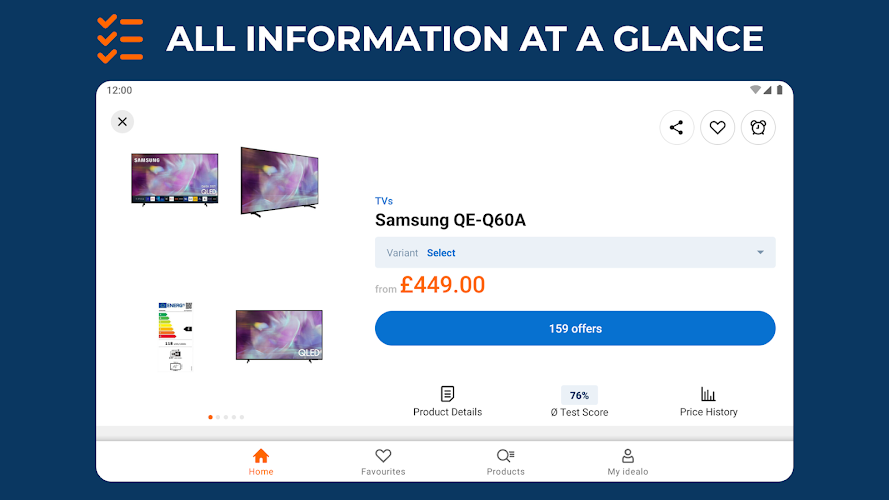Image resolution: width=889 pixels, height=500 pixels.
Task: Select the QLED TV bottom-right image
Action: (279, 335)
